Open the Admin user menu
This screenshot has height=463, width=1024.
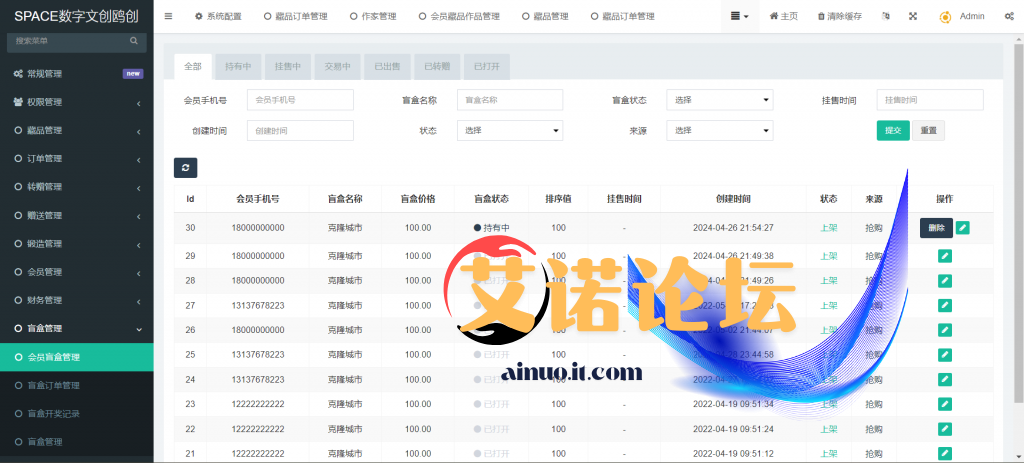[x=962, y=16]
